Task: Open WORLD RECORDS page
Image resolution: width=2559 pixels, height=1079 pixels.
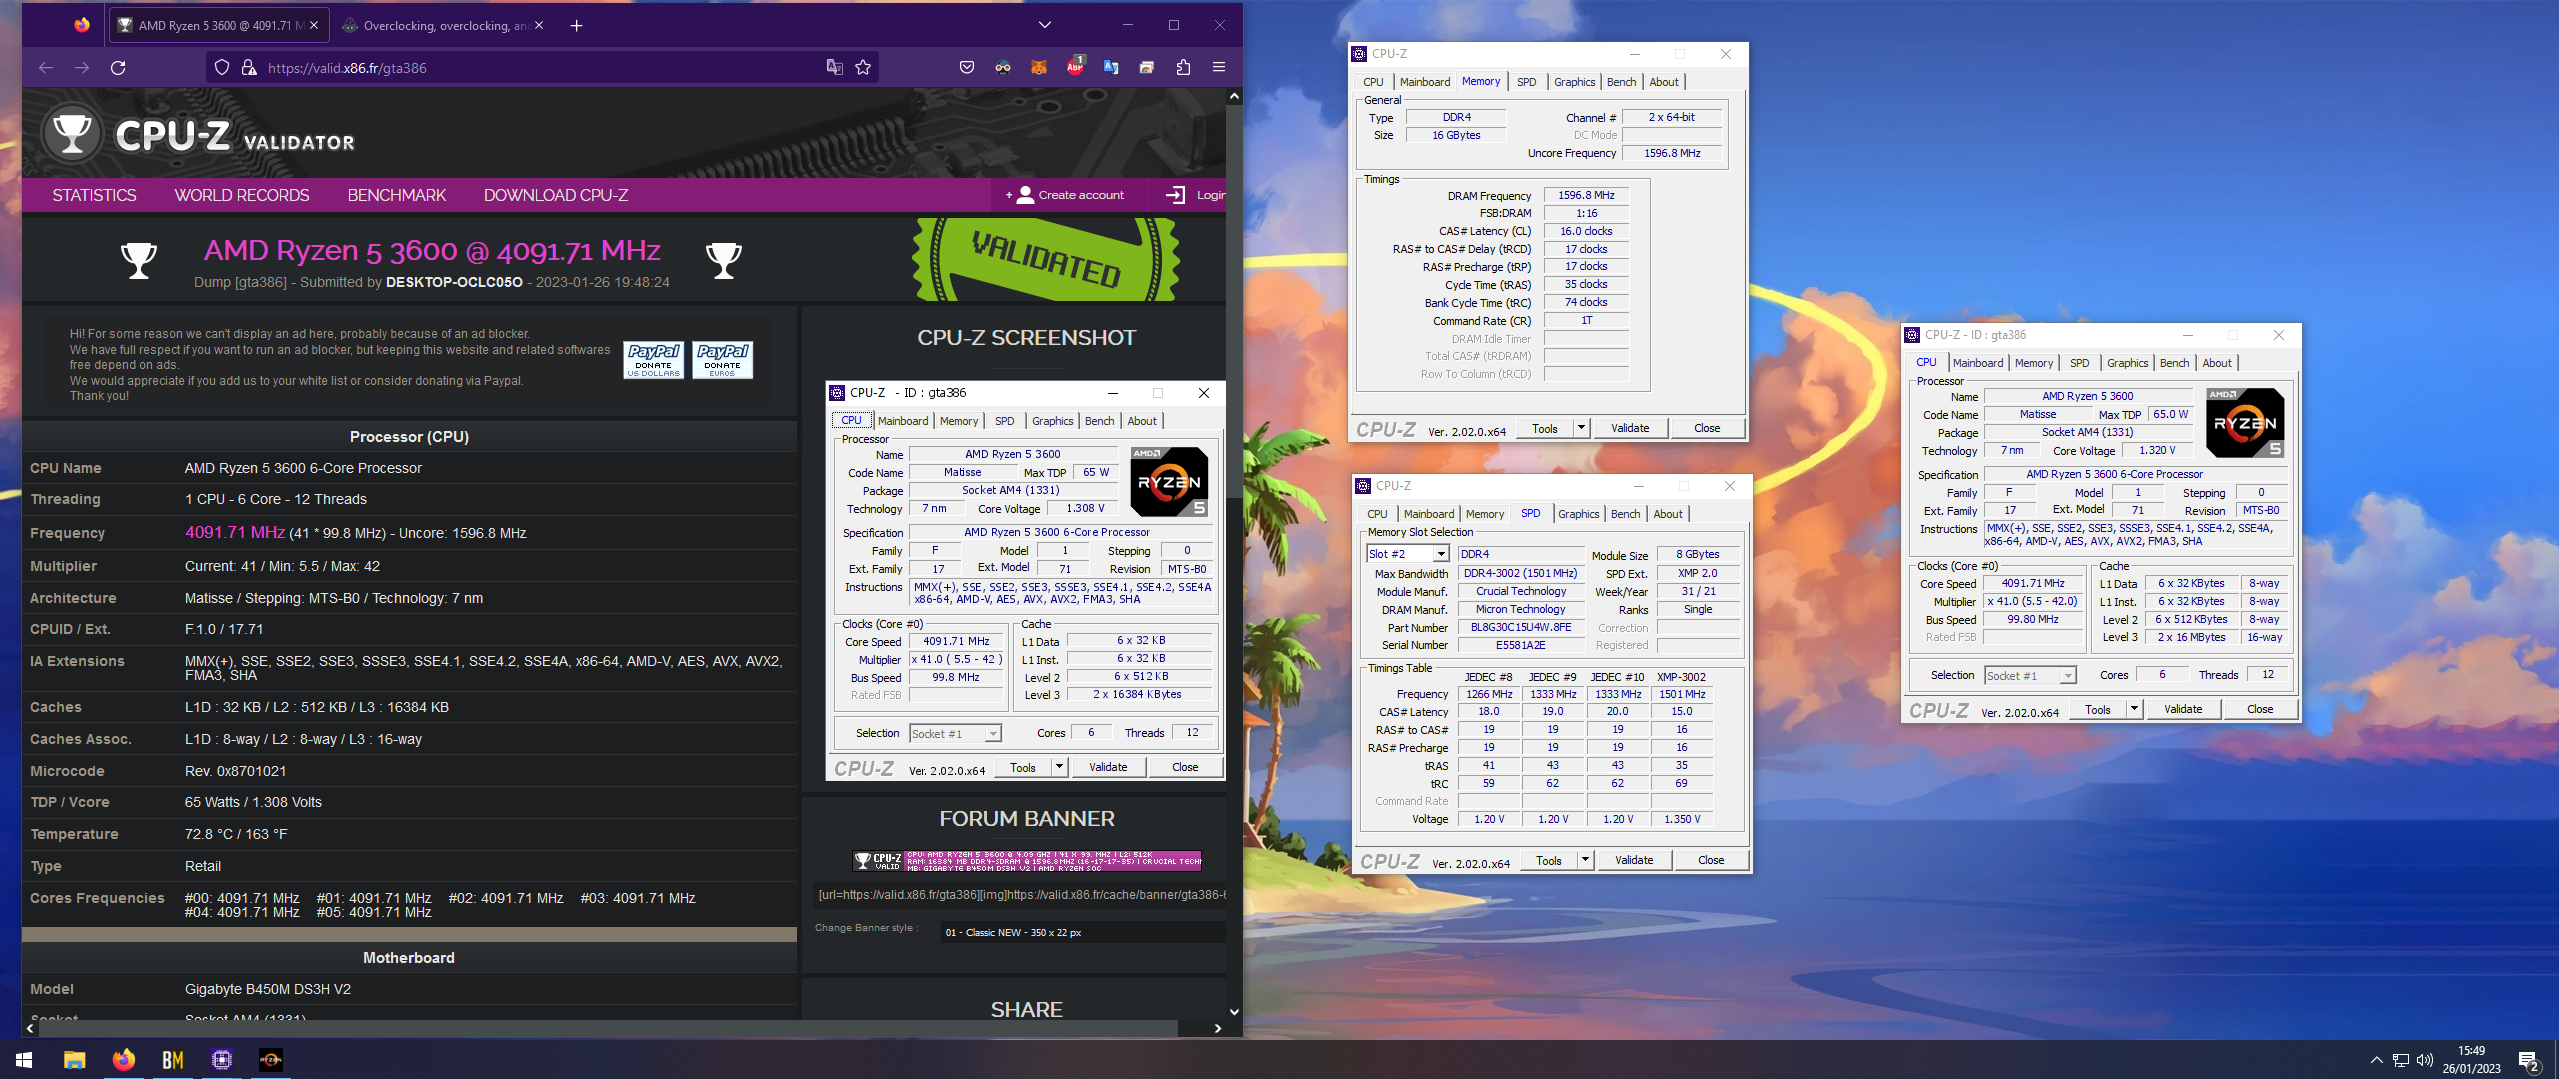Action: (x=242, y=196)
